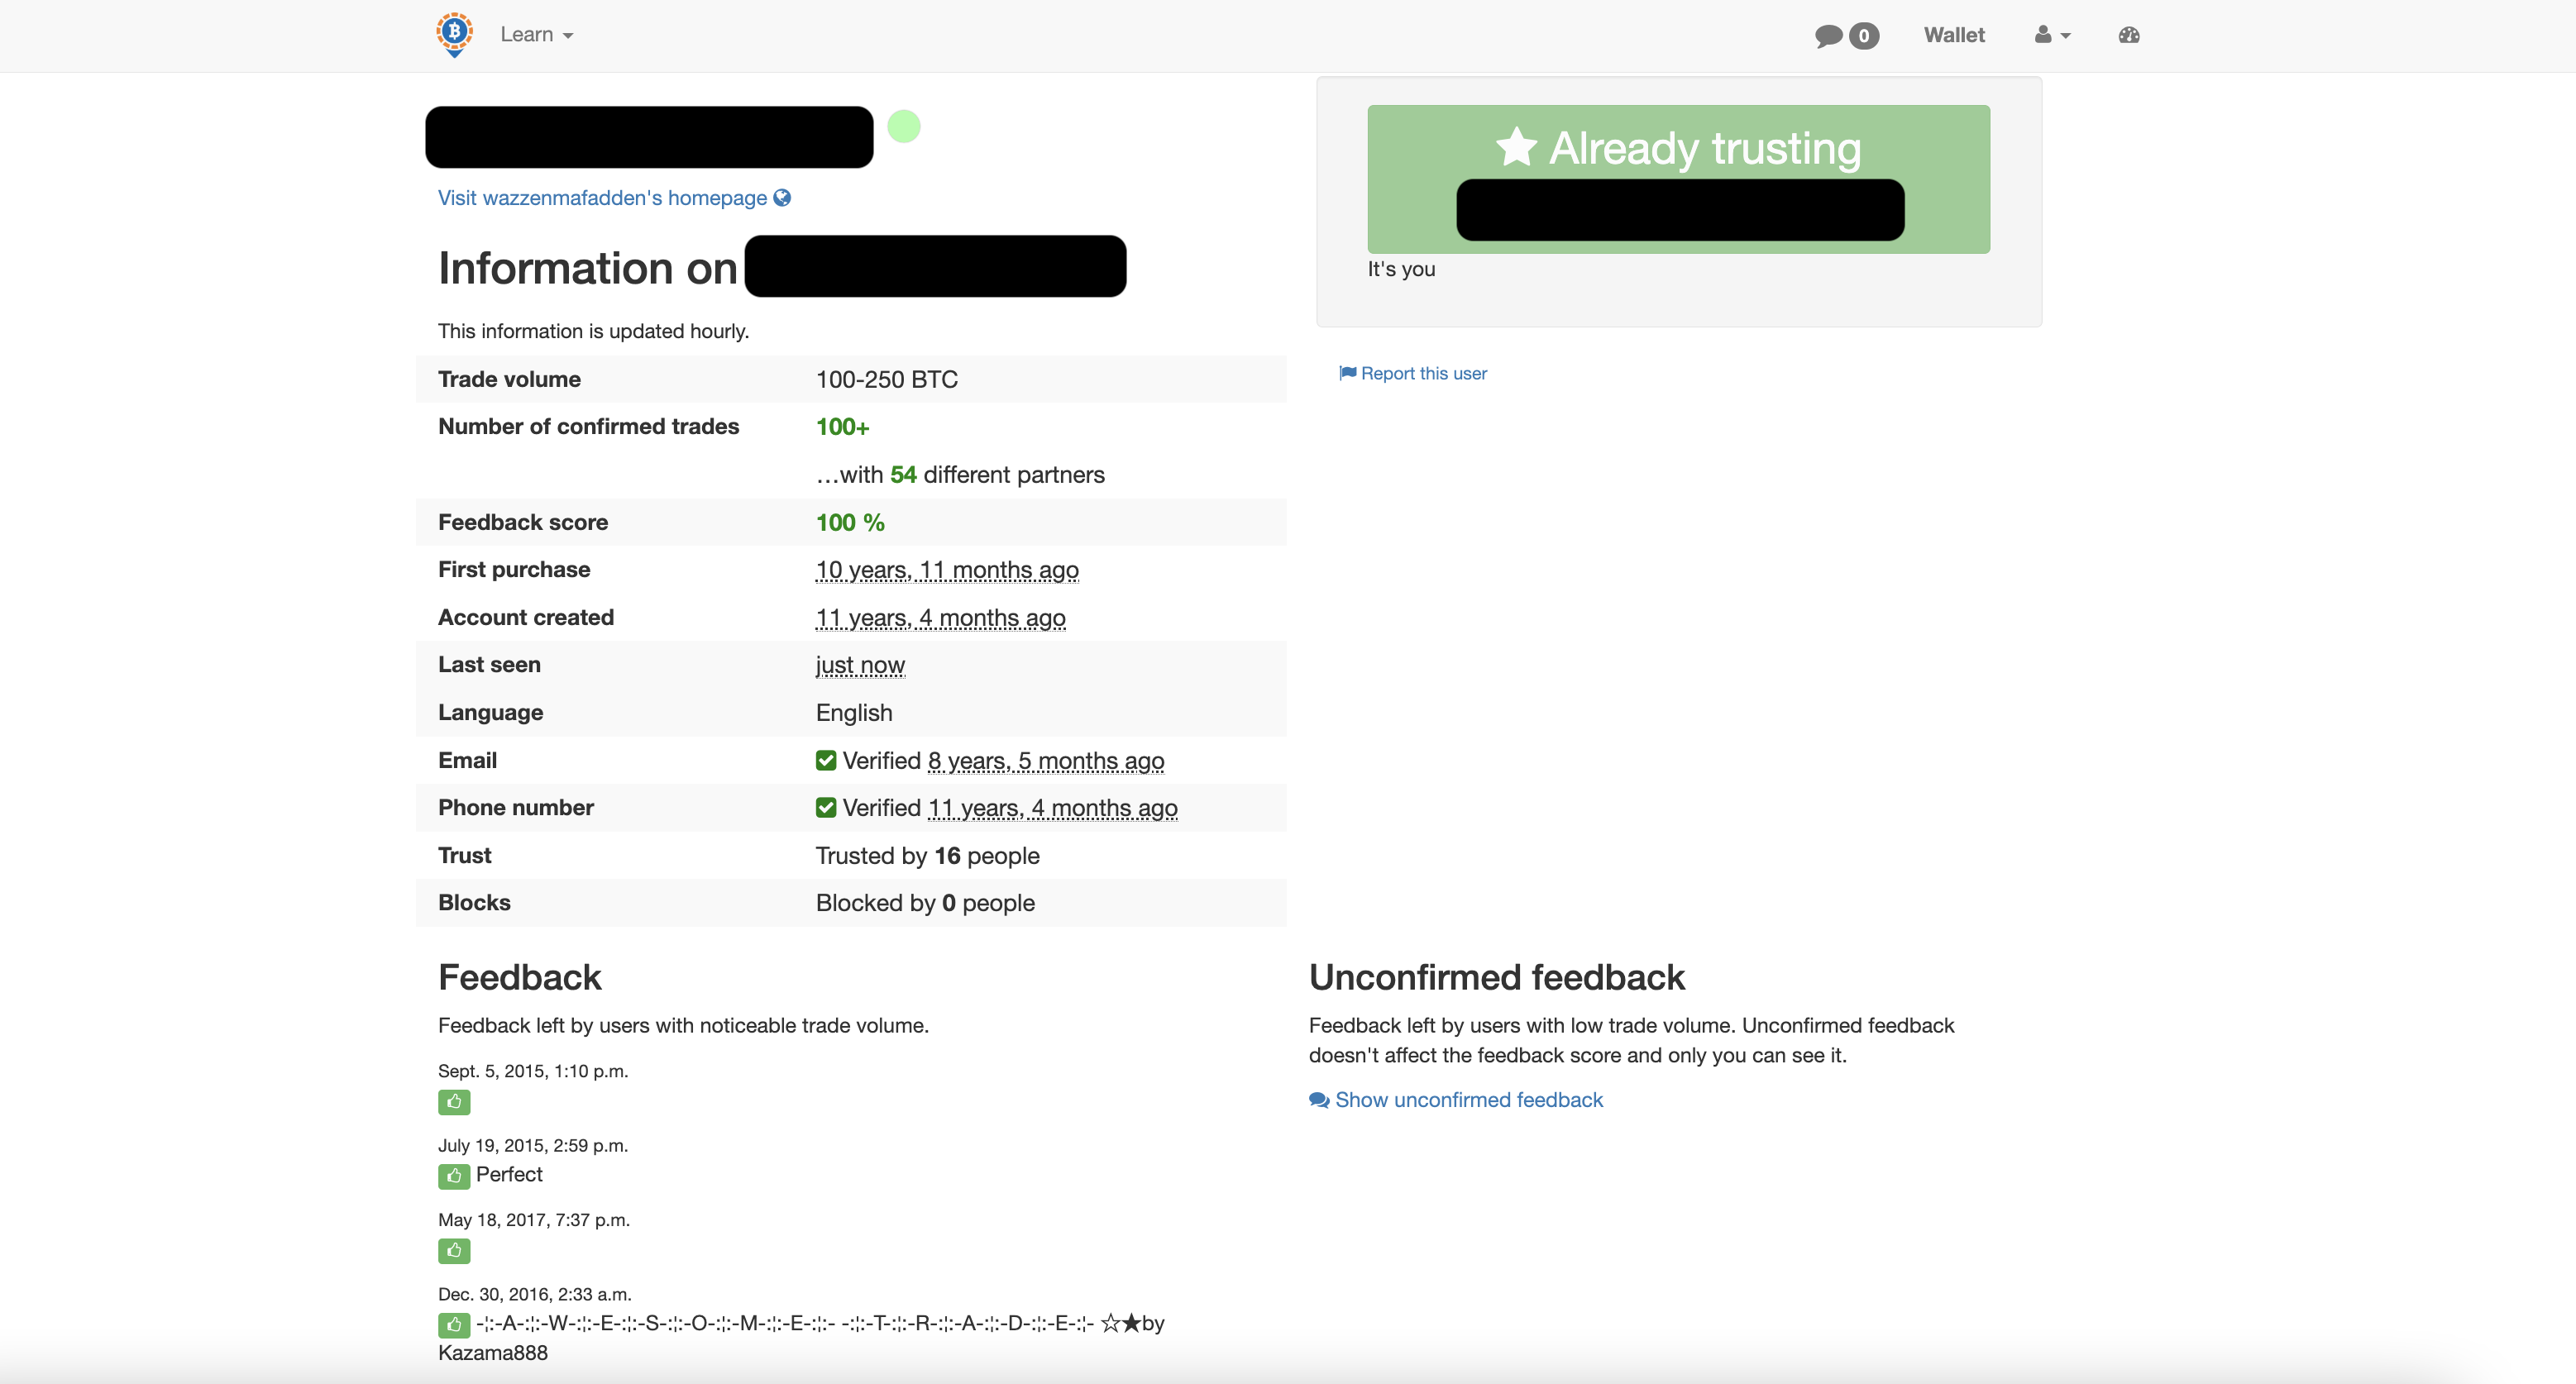Viewport: 2576px width, 1384px height.
Task: Click the comments icon beside Show unconfirmed
Action: 1319,1100
